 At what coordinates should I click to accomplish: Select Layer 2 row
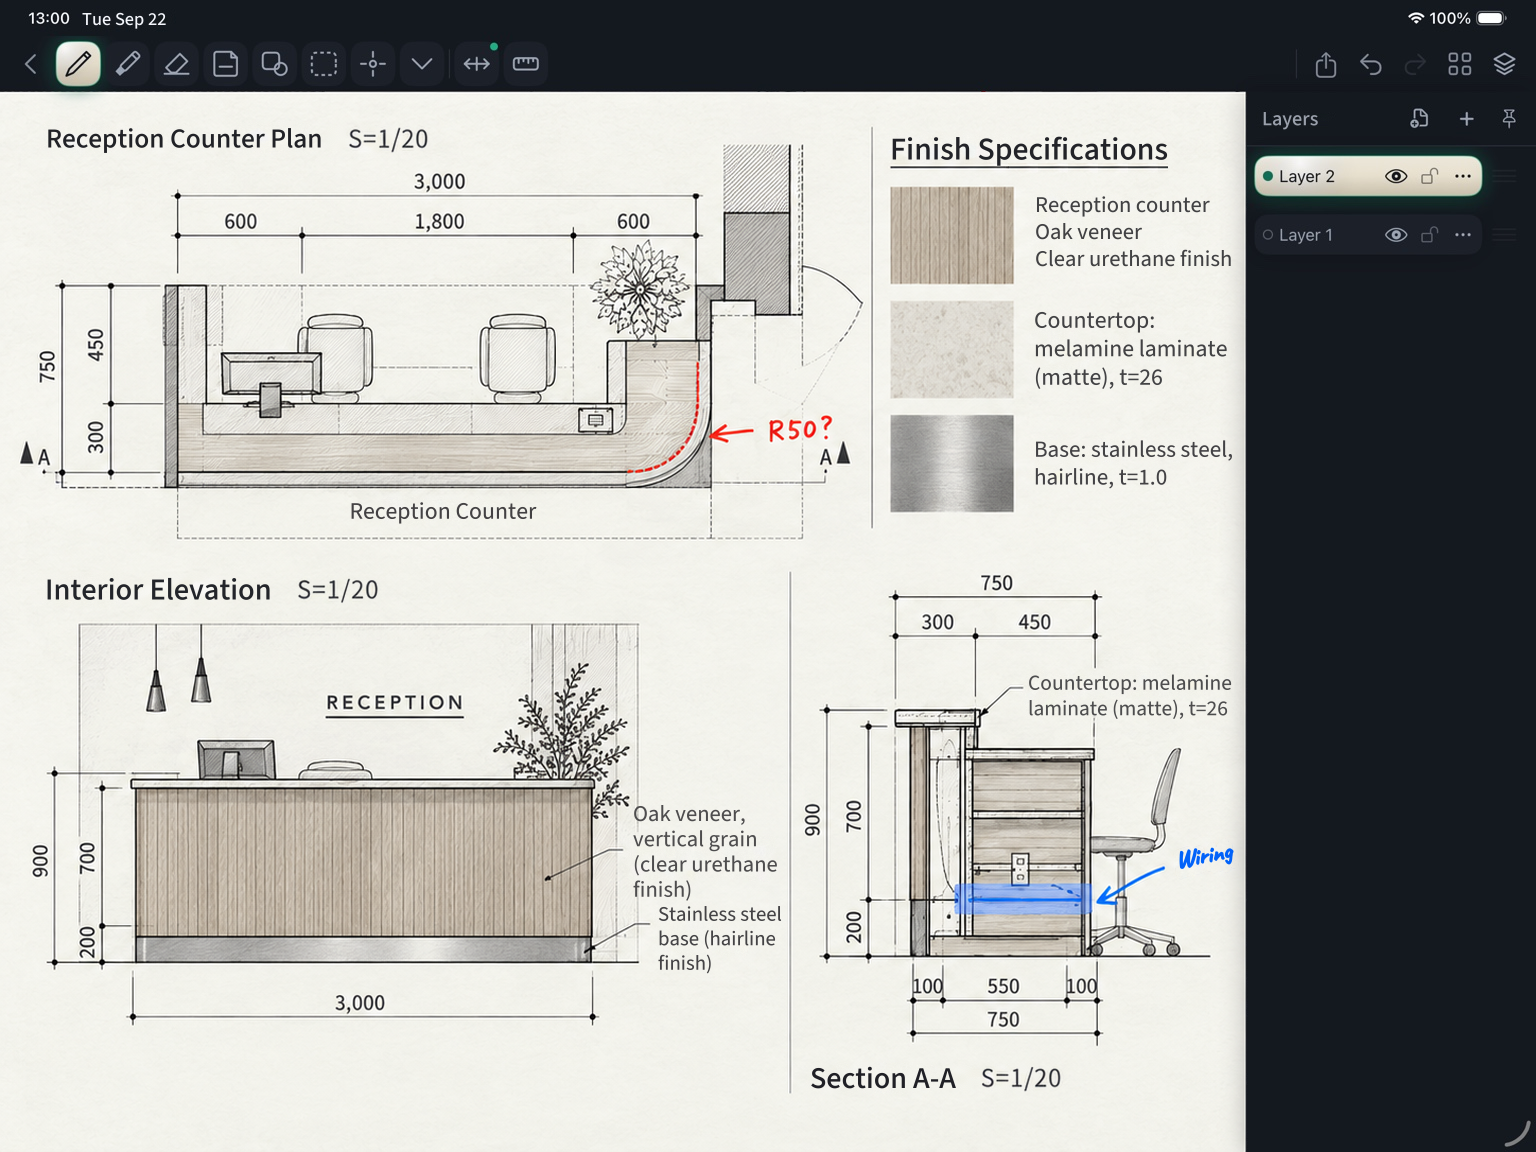1368,176
